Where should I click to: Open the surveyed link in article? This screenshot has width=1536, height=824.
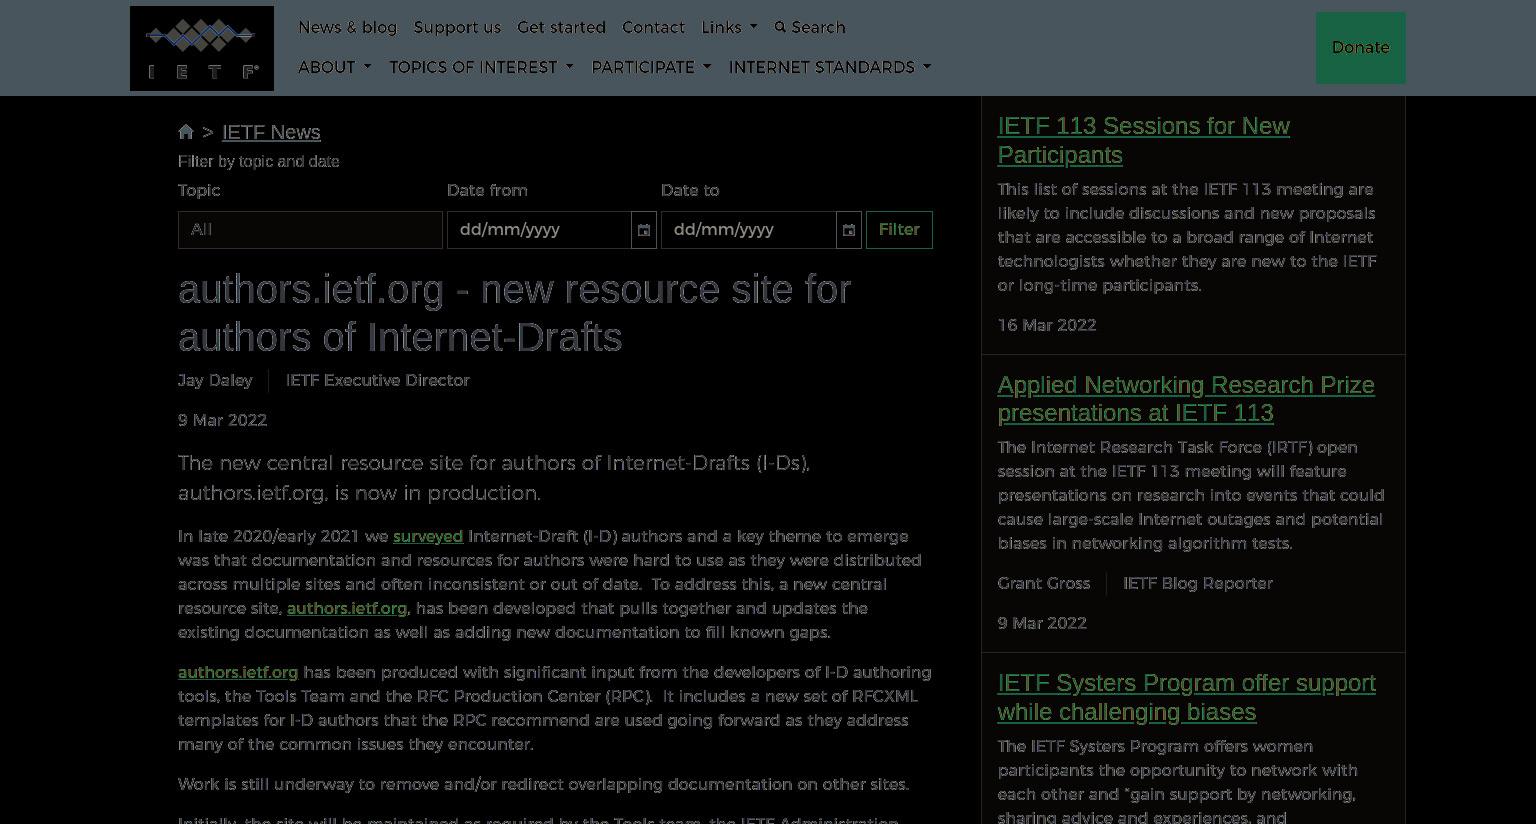click(x=428, y=536)
